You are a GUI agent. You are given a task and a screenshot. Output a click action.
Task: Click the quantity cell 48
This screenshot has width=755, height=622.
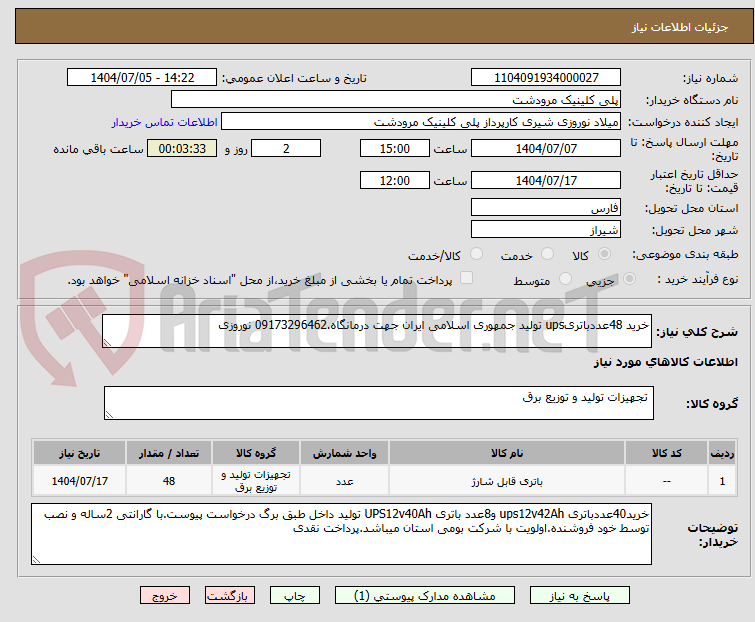pos(169,481)
